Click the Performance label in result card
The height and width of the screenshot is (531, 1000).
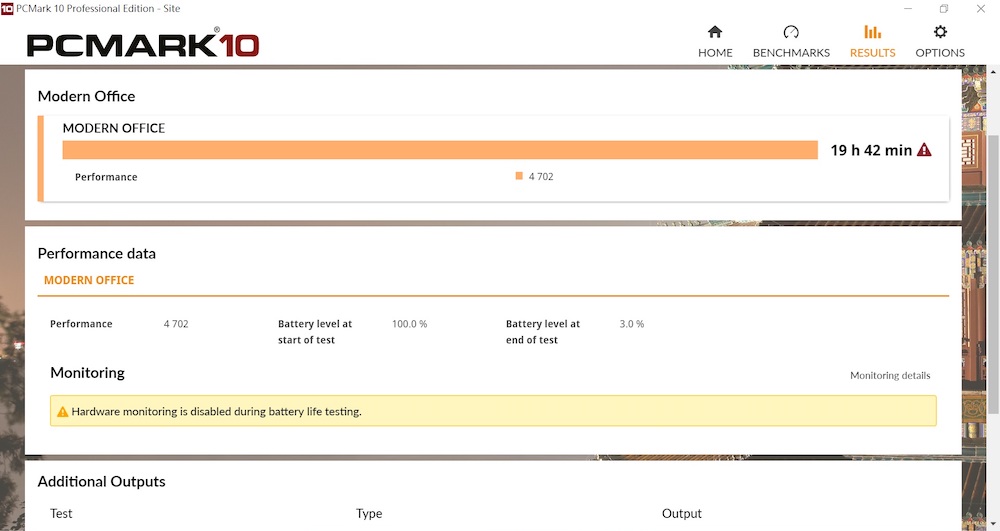coord(106,177)
